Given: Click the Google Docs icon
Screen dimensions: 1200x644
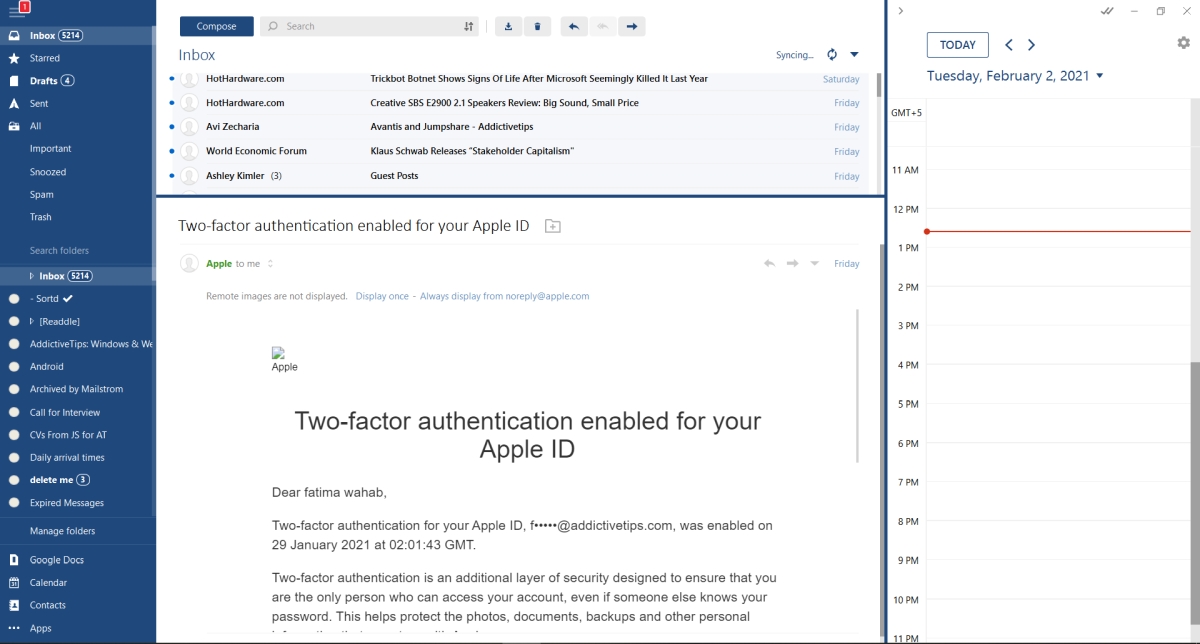Looking at the screenshot, I should pos(14,560).
